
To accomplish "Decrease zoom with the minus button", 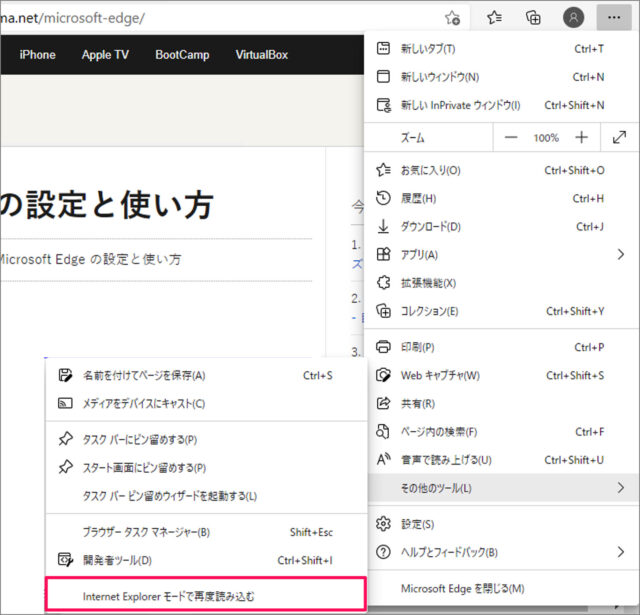I will coord(511,138).
